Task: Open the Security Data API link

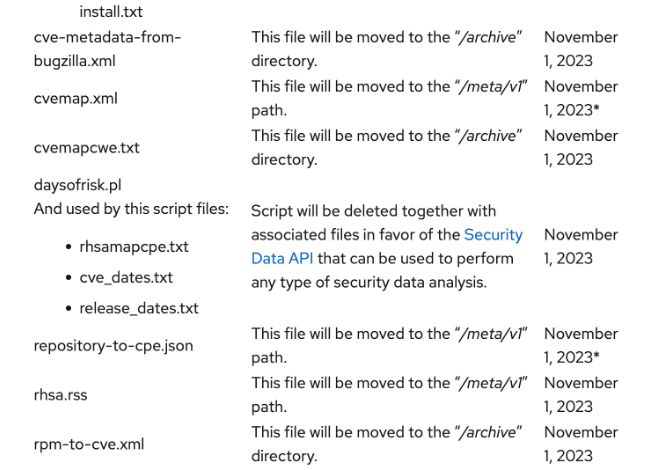Action: pyautogui.click(x=387, y=246)
